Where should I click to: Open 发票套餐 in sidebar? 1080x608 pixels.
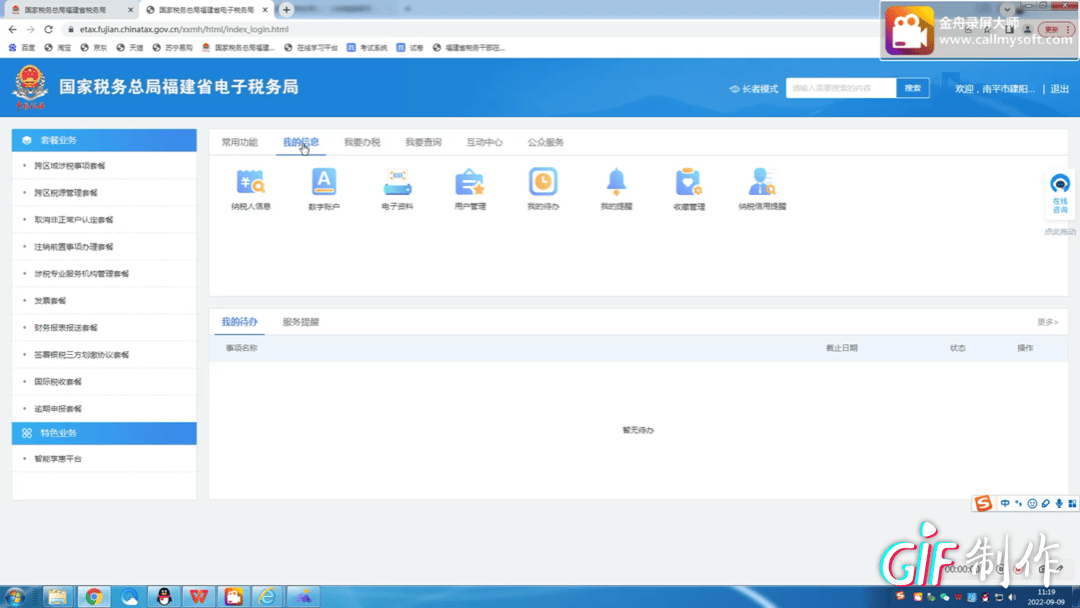[x=50, y=301]
